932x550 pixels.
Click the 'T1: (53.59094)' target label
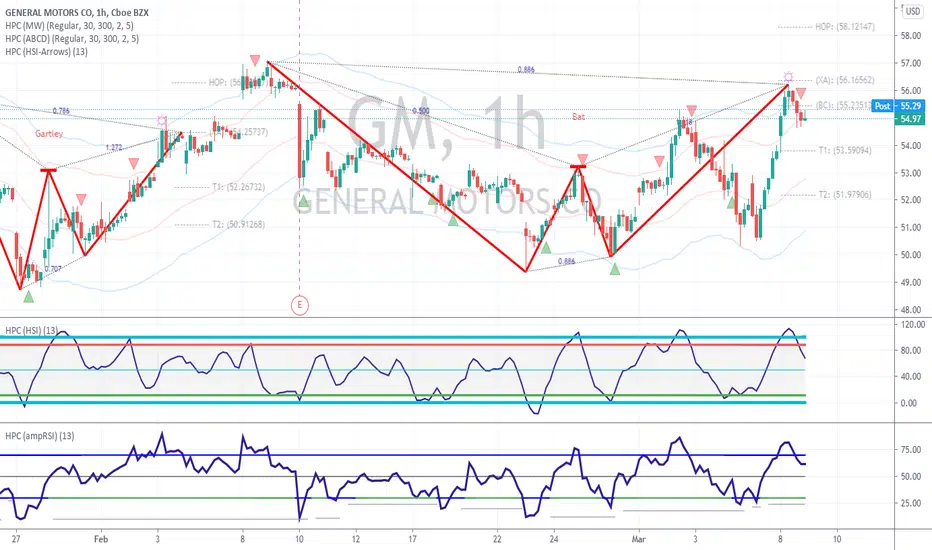[x=845, y=150]
